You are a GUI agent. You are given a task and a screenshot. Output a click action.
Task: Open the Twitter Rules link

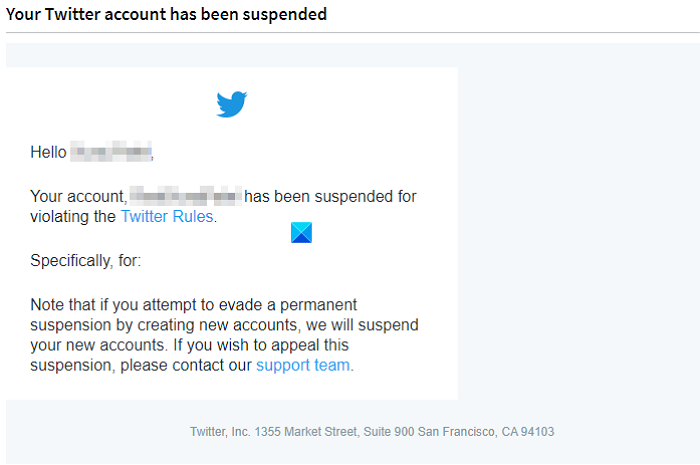(166, 216)
